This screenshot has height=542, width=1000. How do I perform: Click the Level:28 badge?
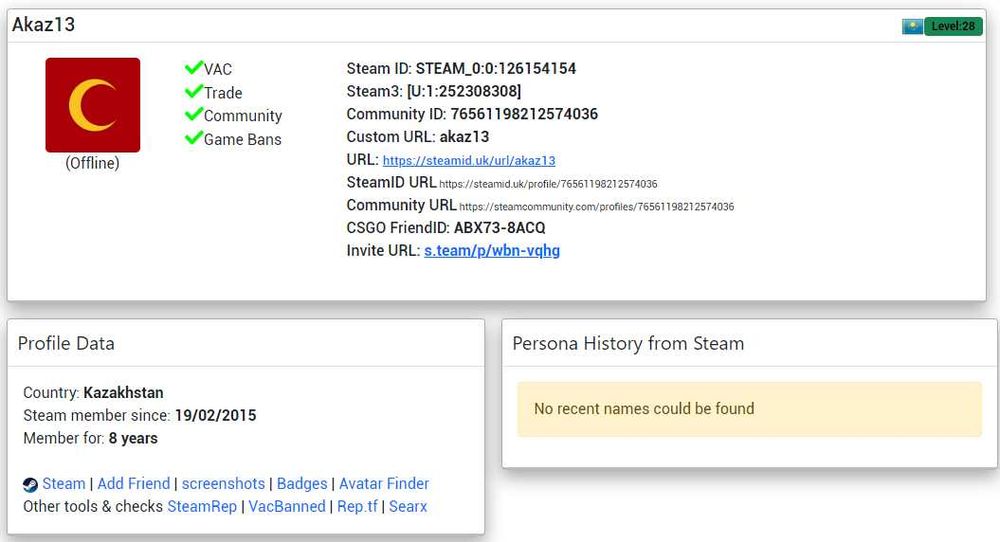[x=953, y=26]
